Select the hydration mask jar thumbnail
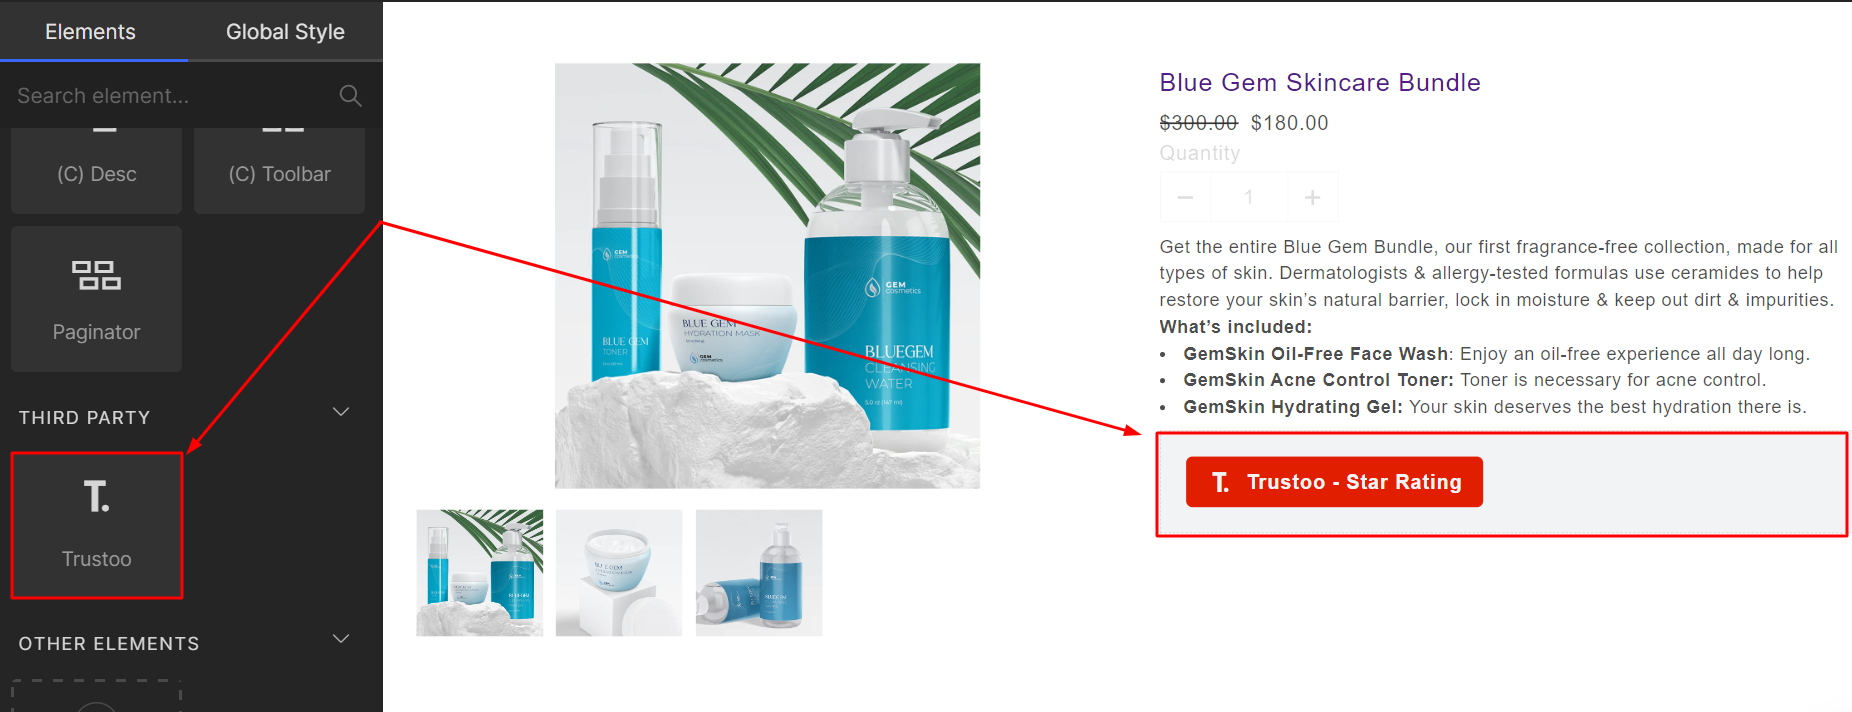This screenshot has width=1852, height=712. coord(619,573)
